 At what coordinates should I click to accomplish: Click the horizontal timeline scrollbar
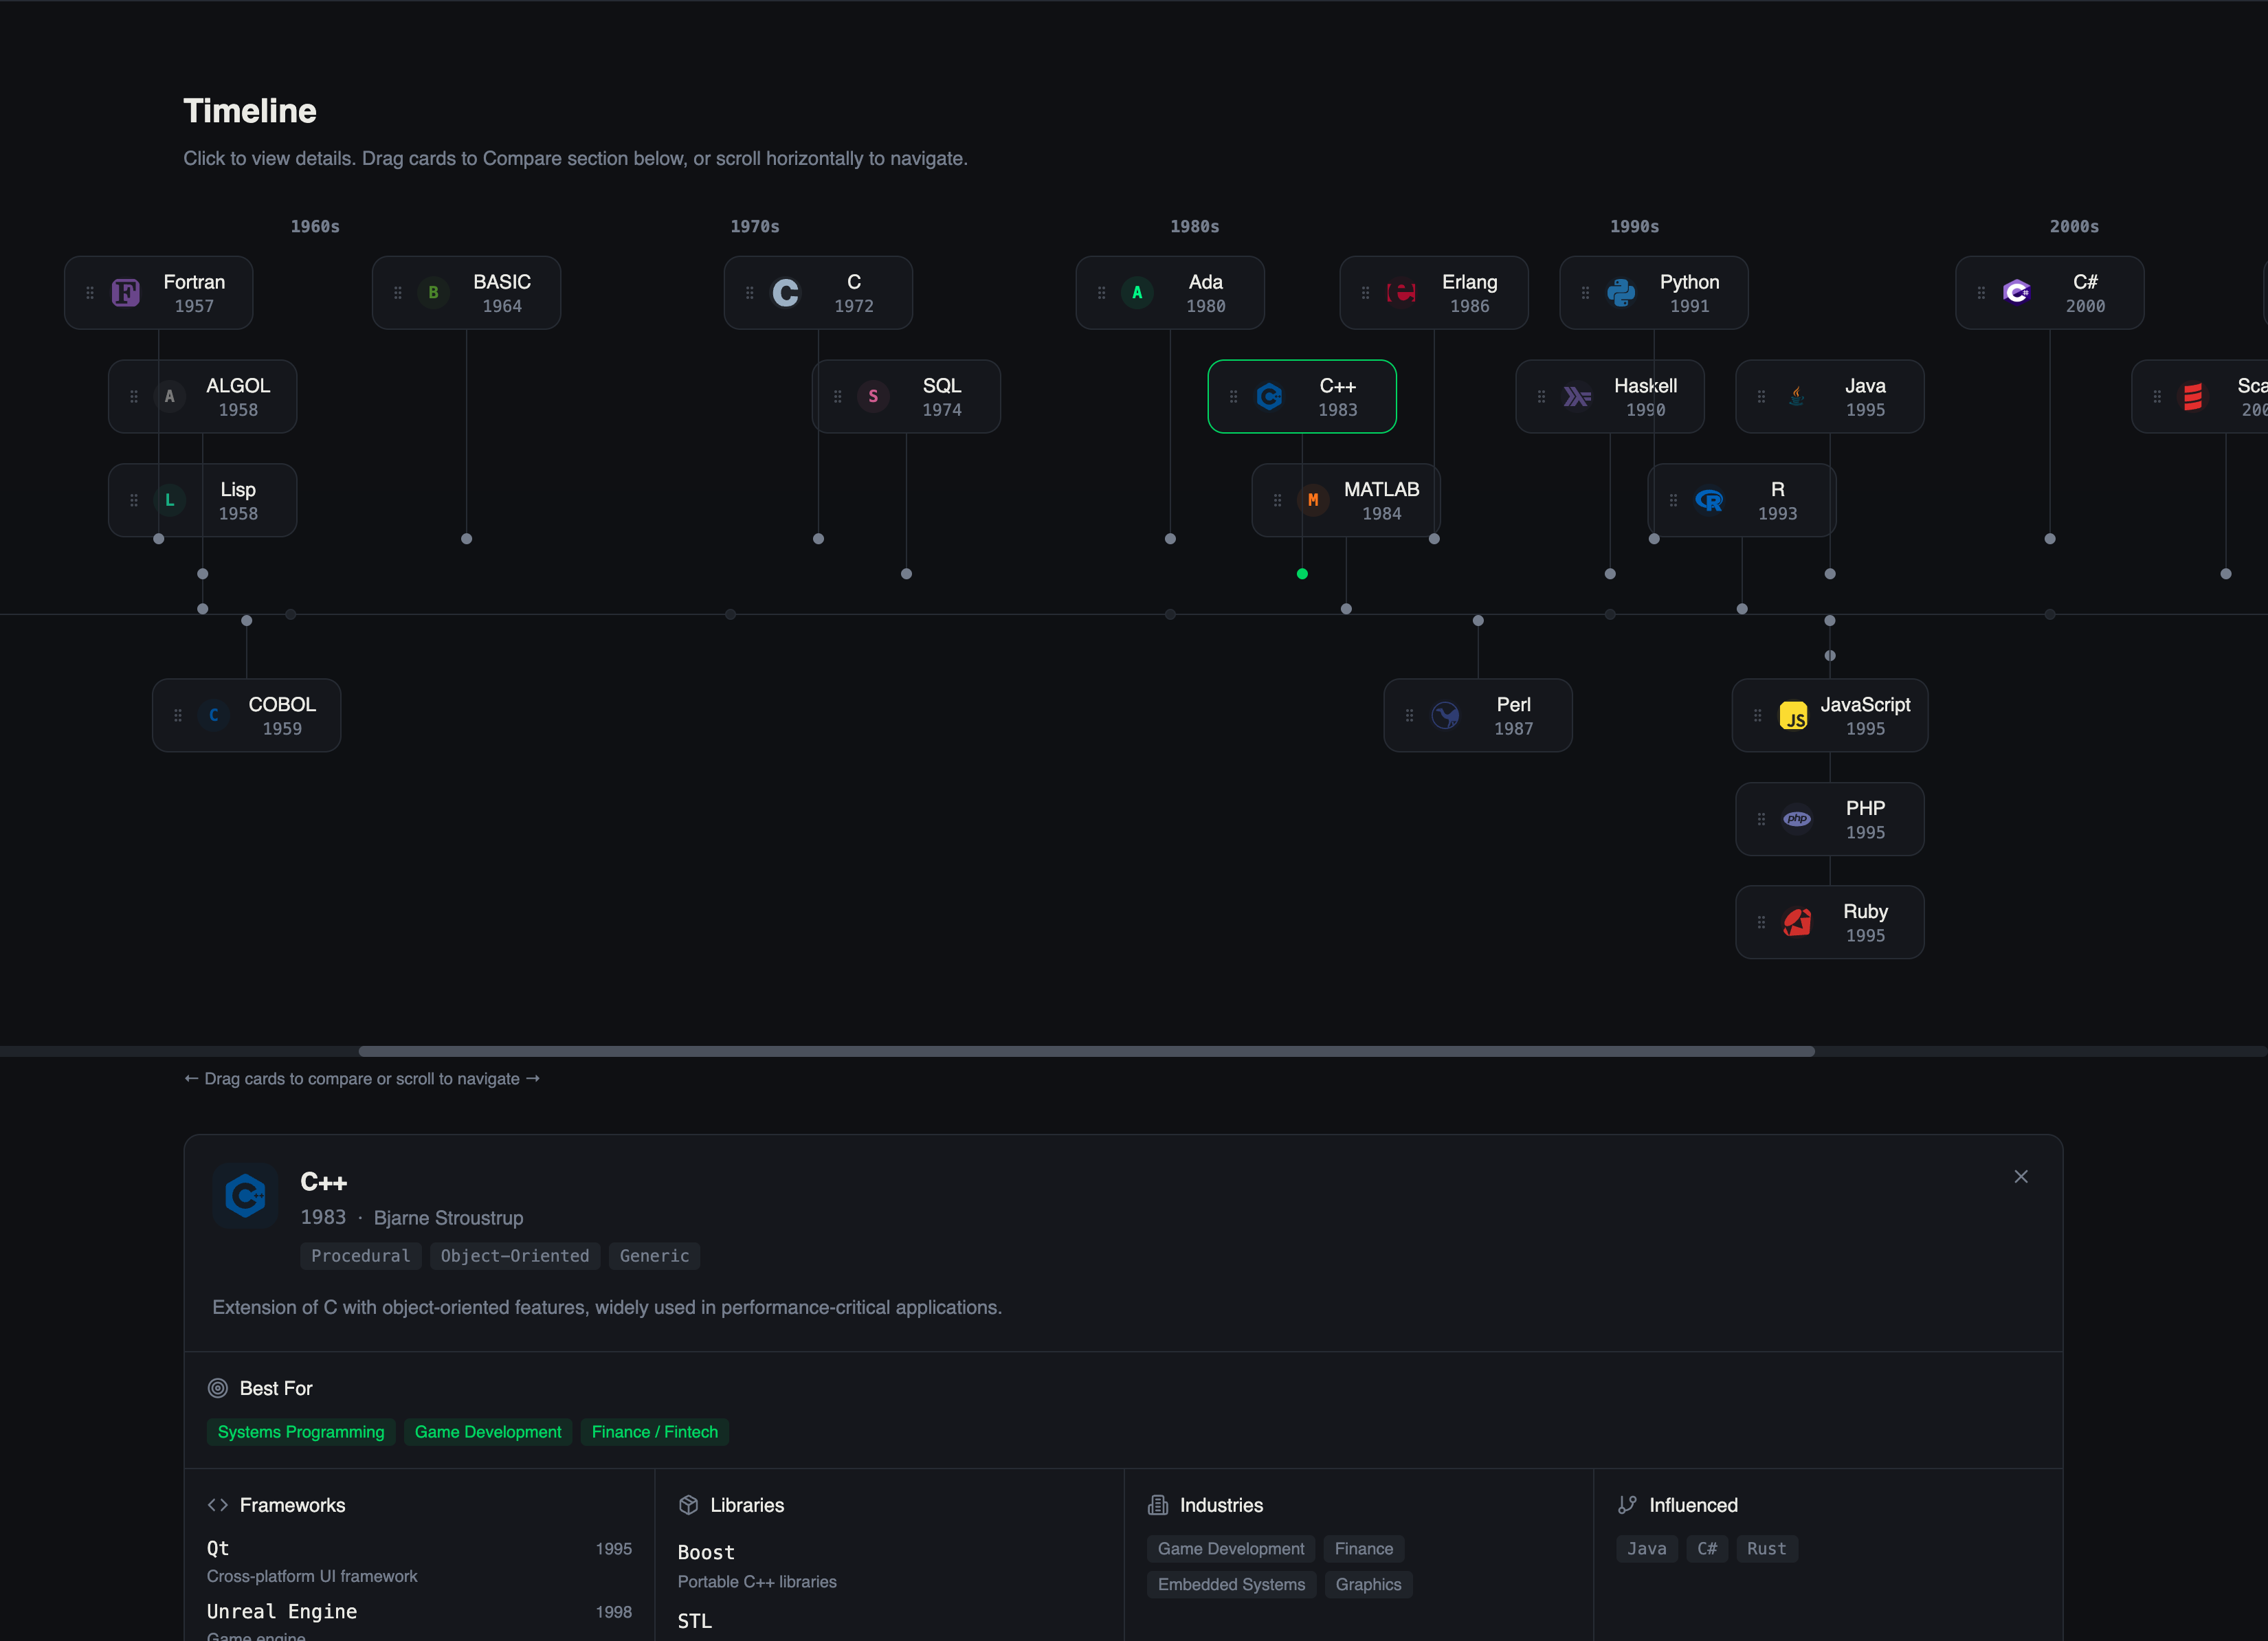[x=1087, y=1051]
